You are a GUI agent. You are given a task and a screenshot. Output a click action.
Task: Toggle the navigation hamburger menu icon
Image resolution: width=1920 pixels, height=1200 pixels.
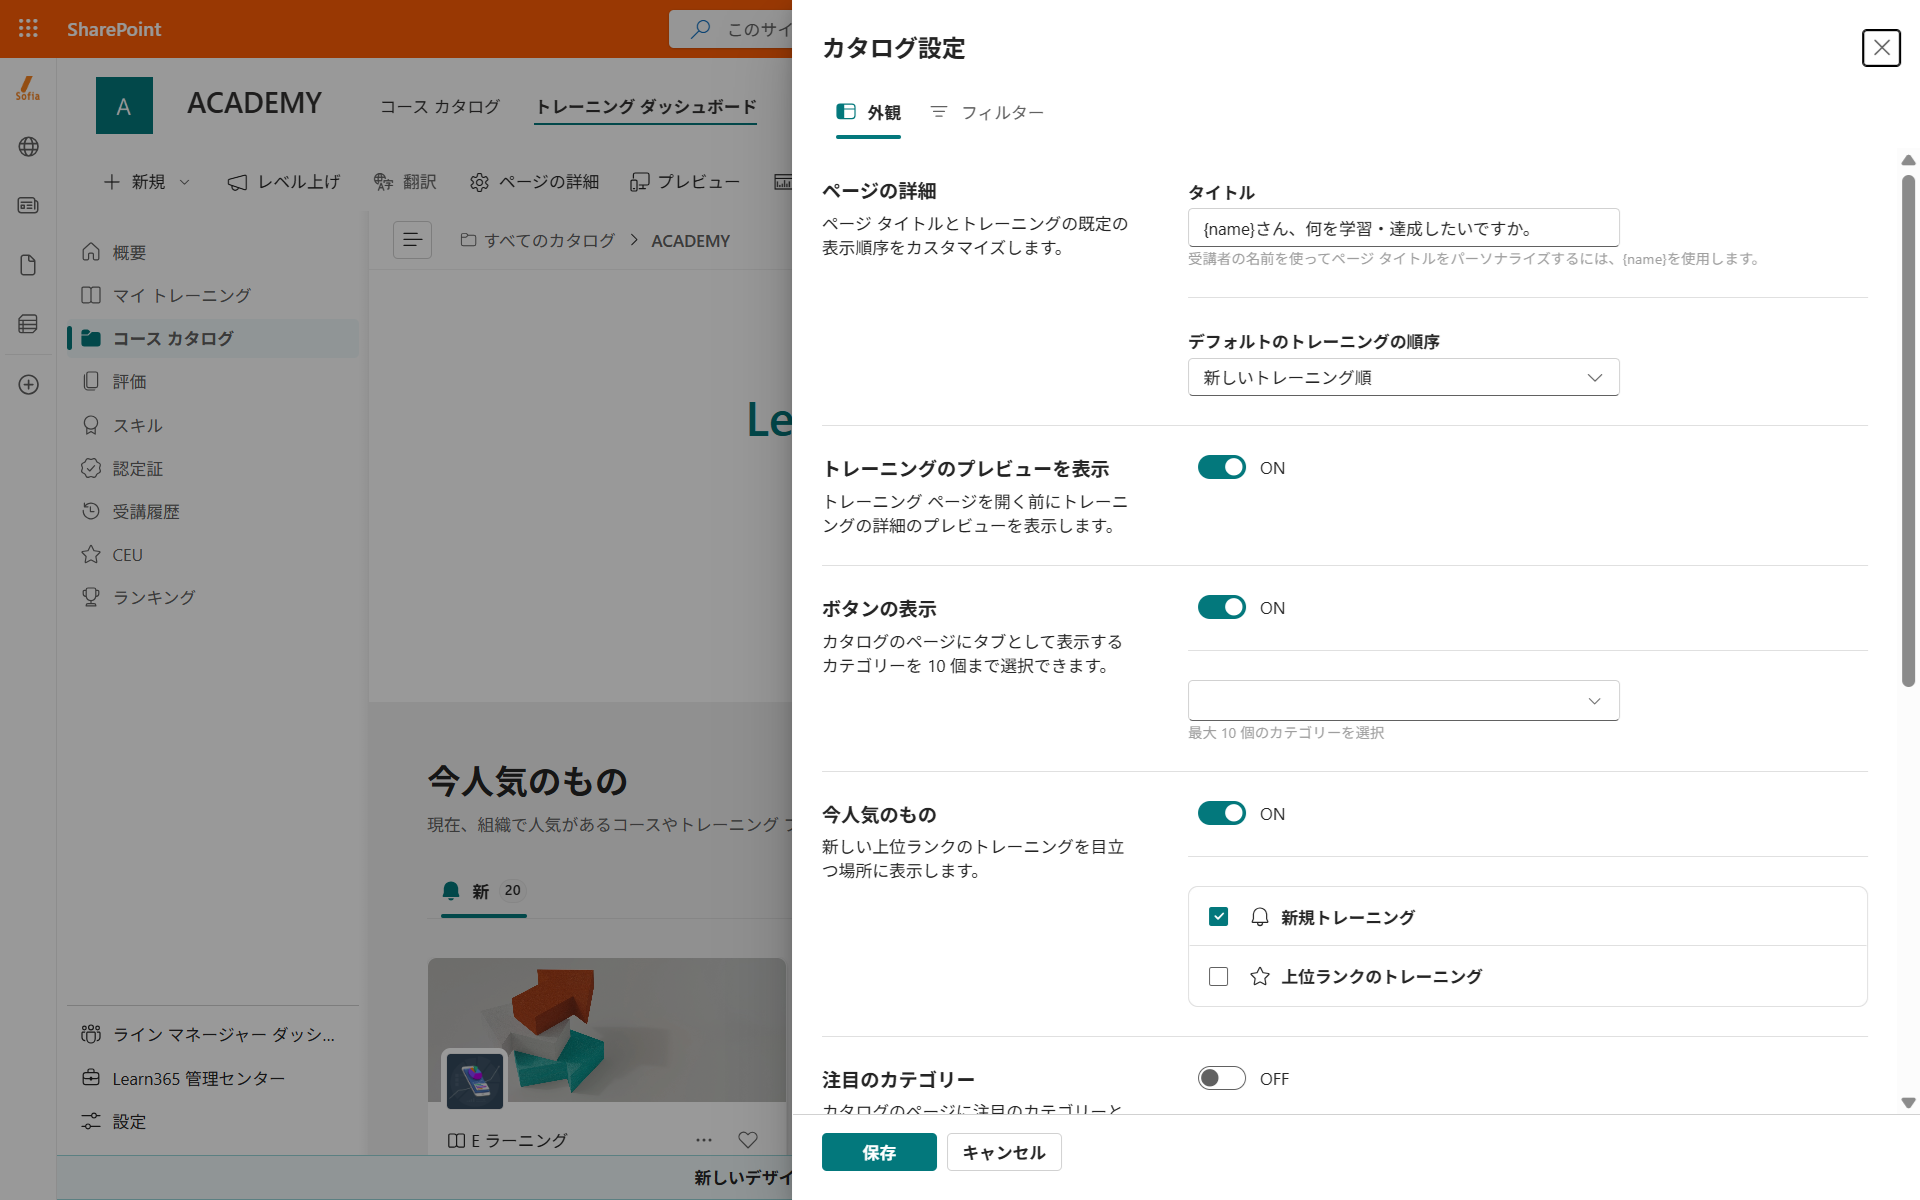click(412, 240)
